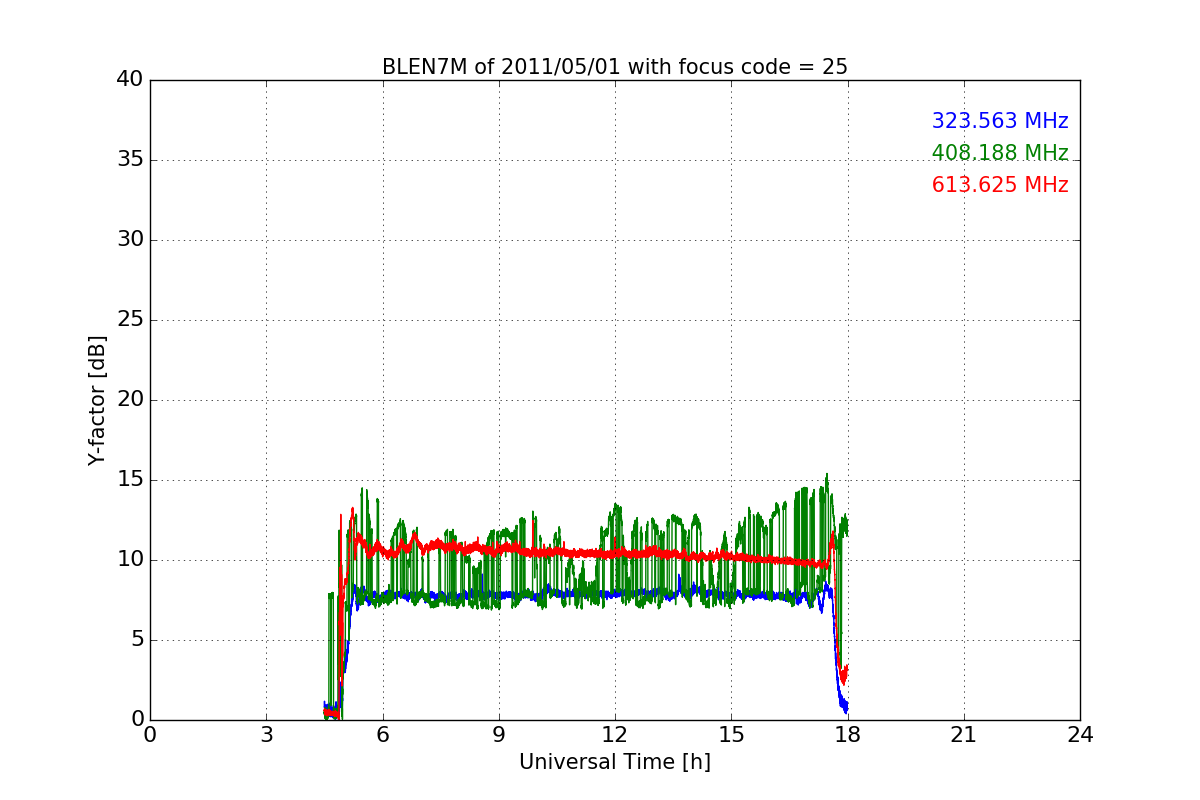Click the y-axis tick label '15'
The width and height of the screenshot is (1200, 800).
pos(130,480)
